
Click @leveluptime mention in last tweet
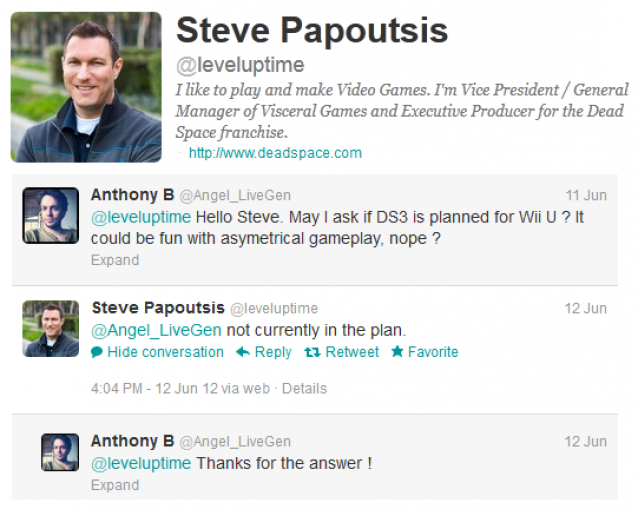pyautogui.click(x=141, y=464)
